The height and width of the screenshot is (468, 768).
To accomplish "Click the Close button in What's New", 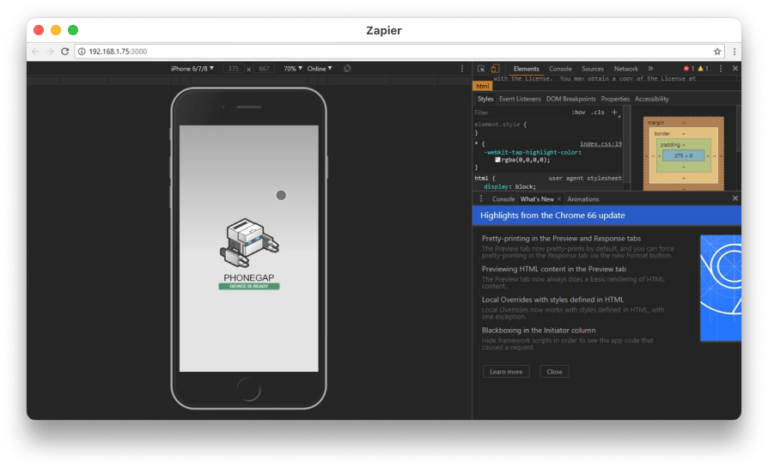I will 554,372.
